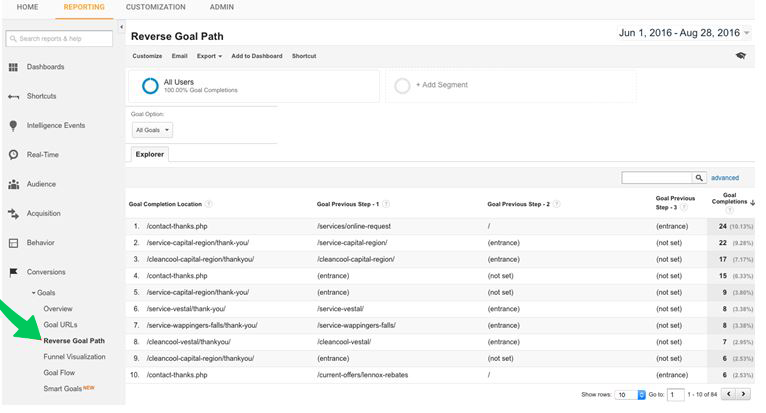766x413 pixels.
Task: Click the Dashboards grid icon
Action: point(14,67)
